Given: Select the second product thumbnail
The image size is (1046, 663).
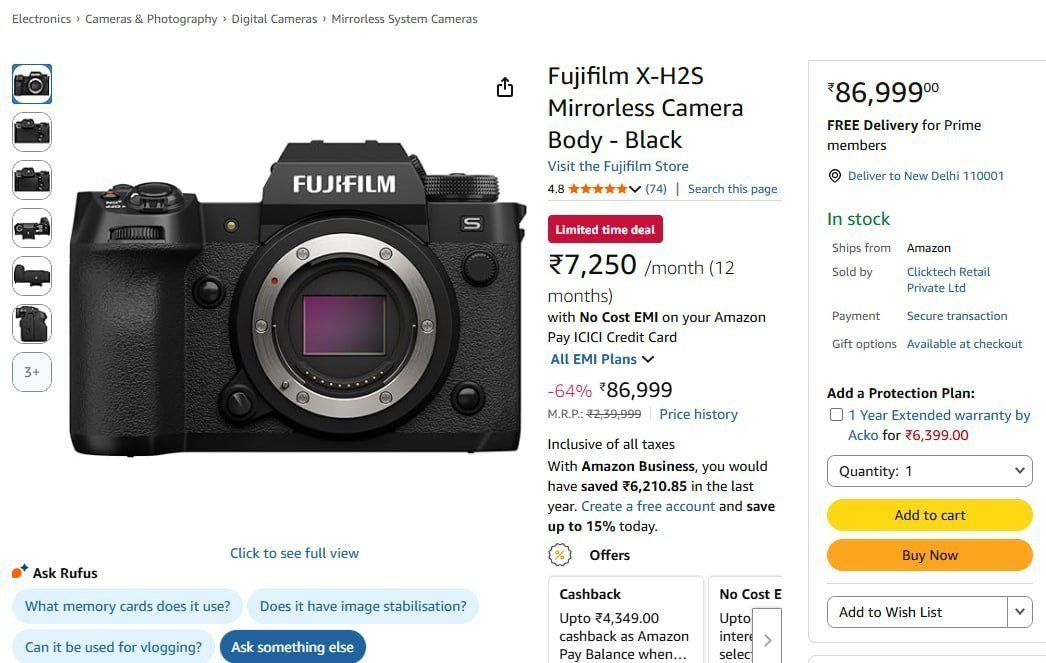Looking at the screenshot, I should point(31,131).
